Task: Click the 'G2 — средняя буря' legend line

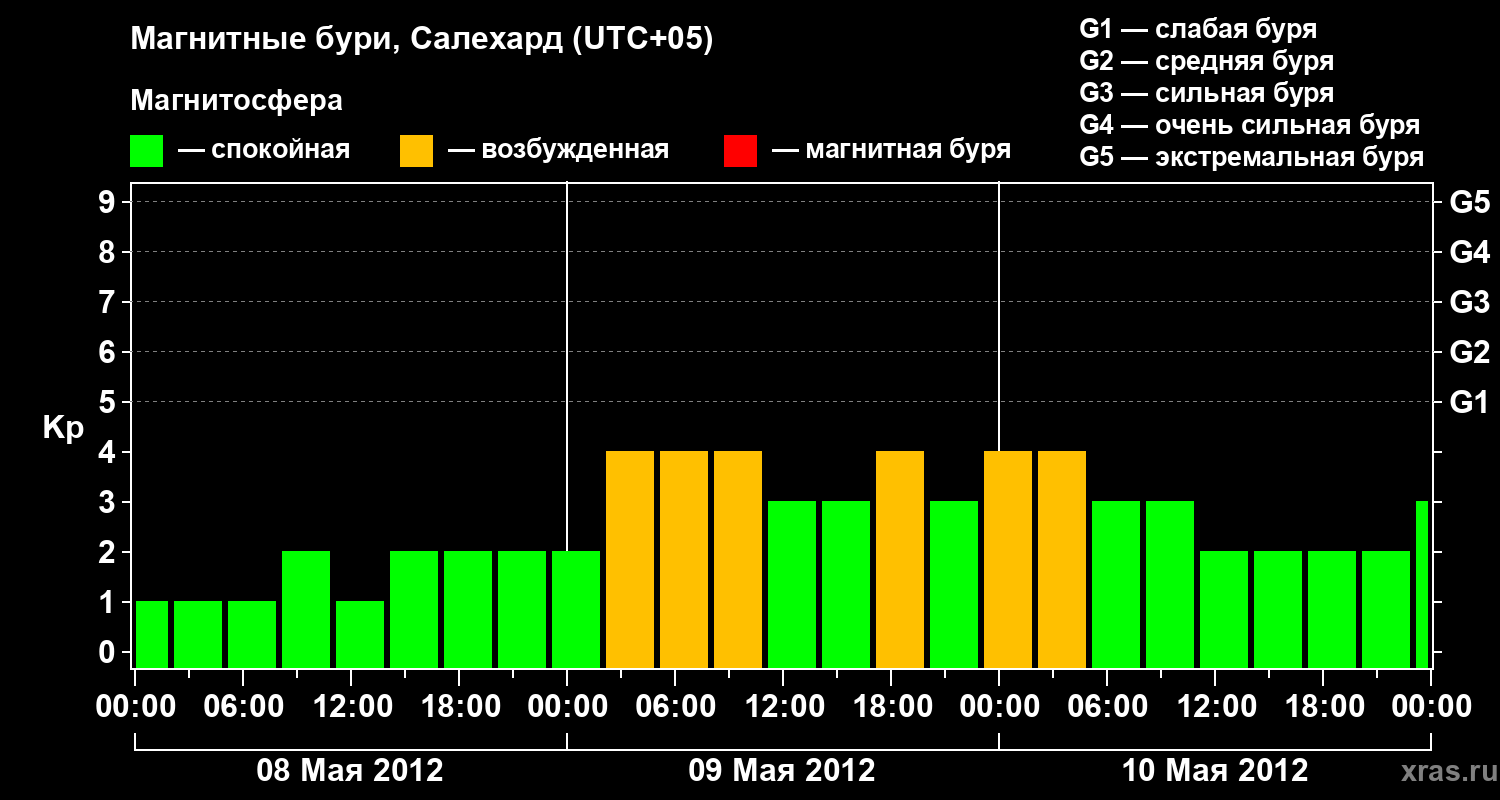Action: point(1206,61)
